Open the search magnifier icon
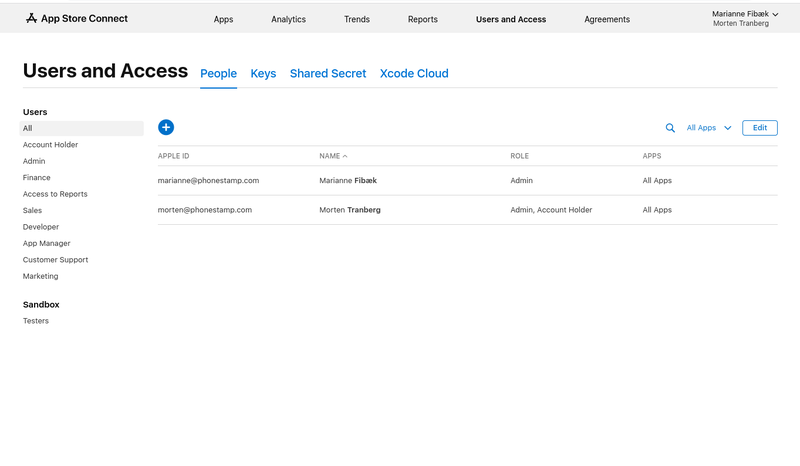 click(670, 128)
